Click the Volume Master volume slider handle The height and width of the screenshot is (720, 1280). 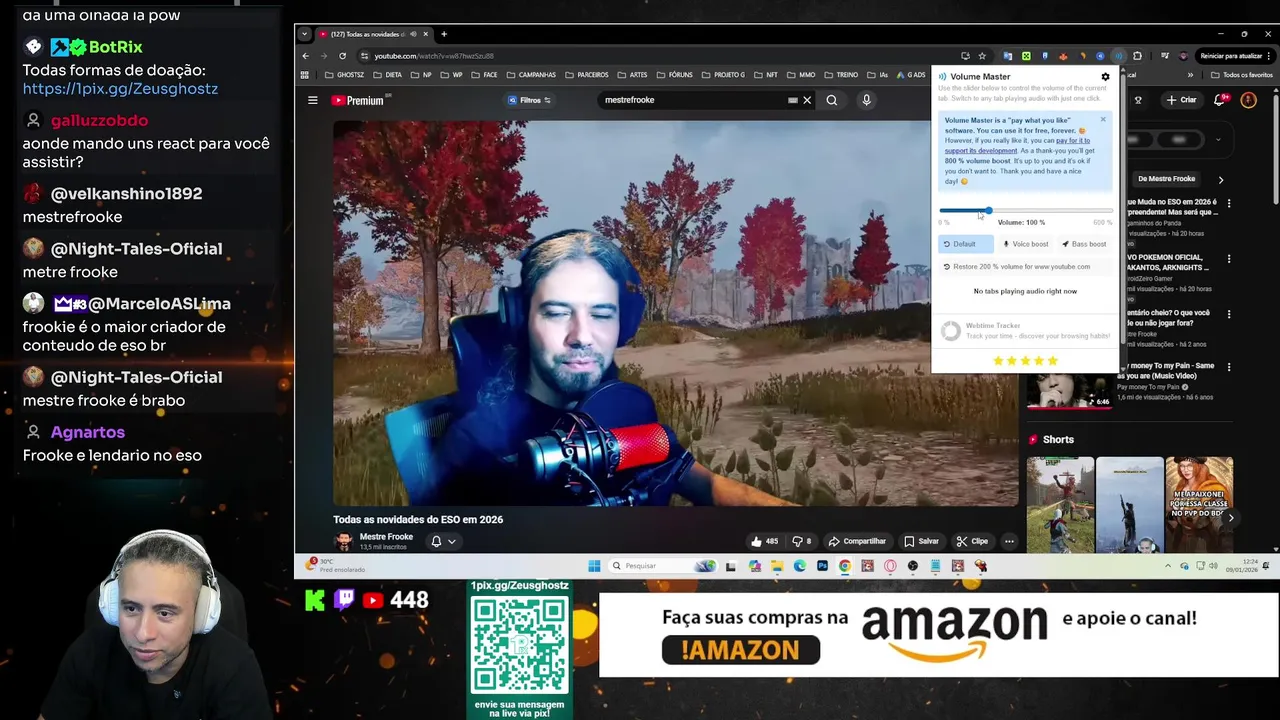(x=988, y=211)
